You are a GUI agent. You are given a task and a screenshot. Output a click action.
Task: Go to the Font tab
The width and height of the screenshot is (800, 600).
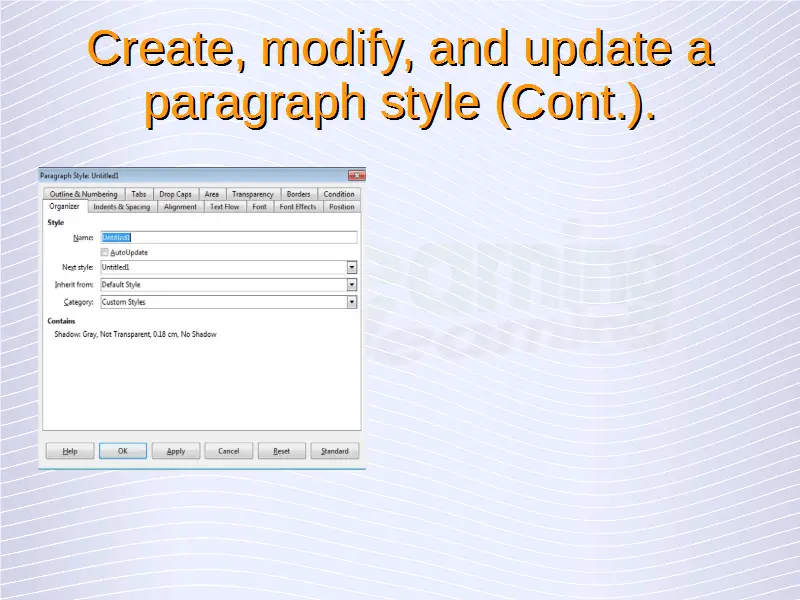tap(259, 207)
